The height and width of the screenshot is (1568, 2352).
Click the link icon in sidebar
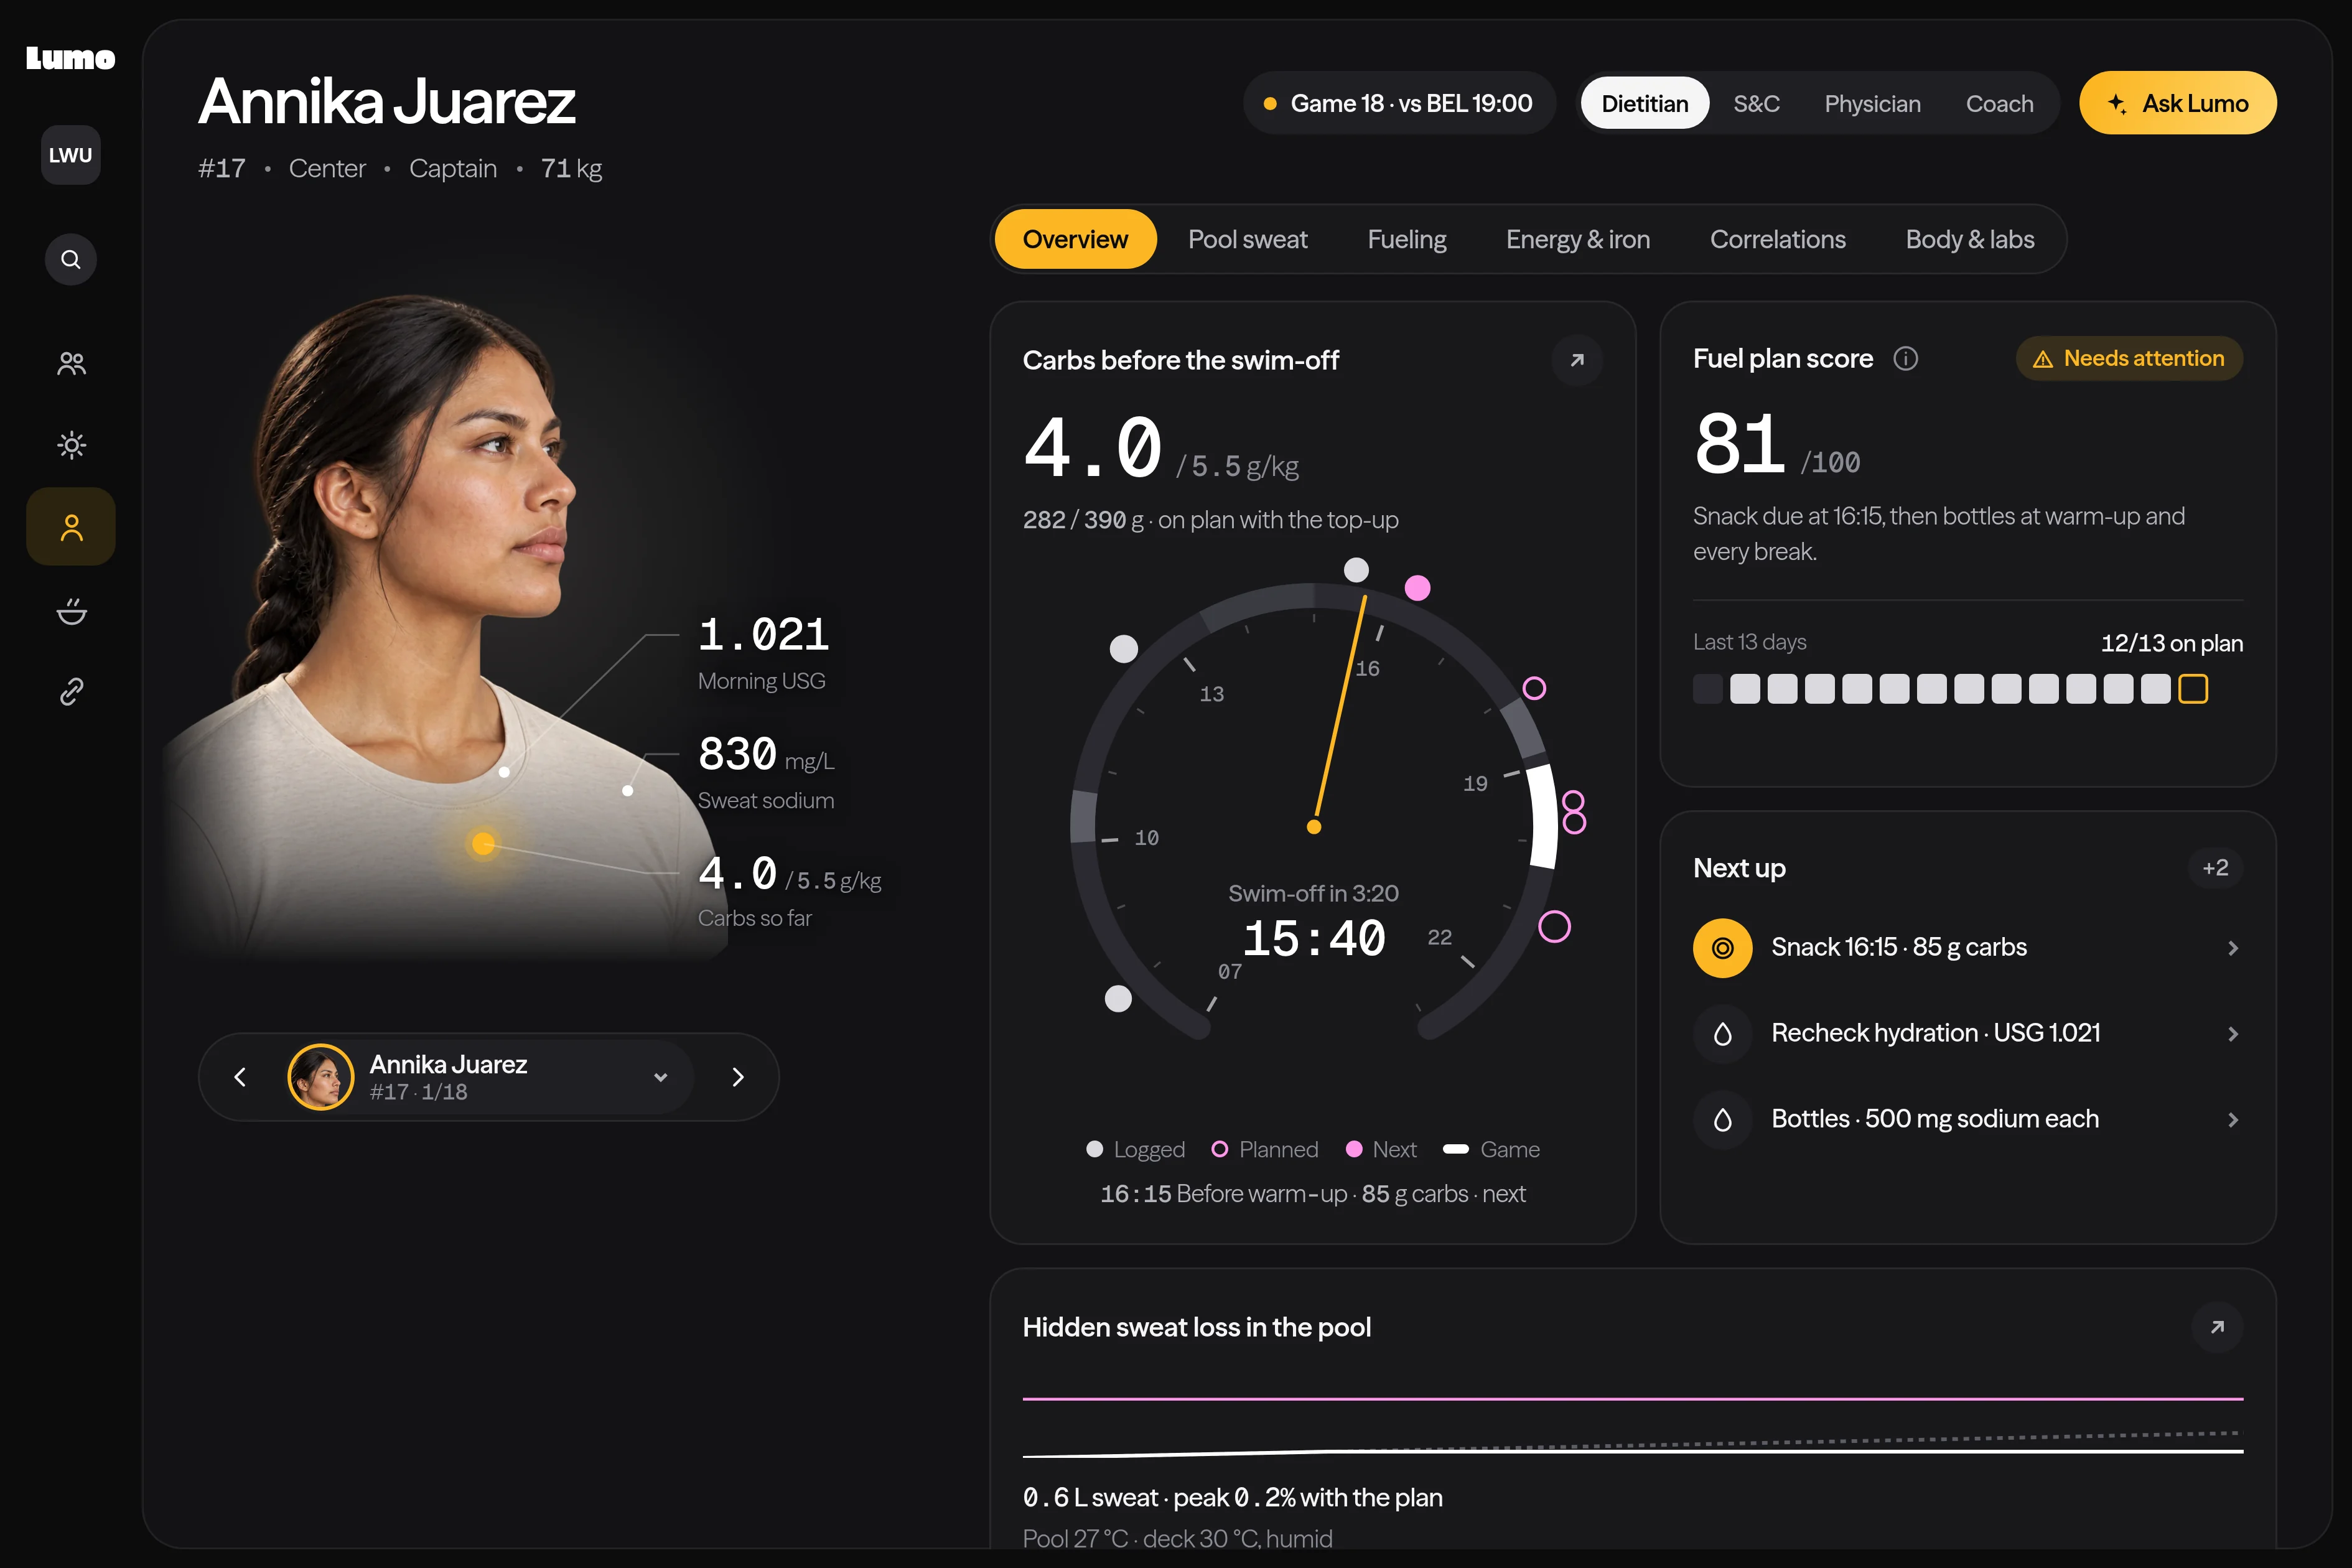click(71, 691)
